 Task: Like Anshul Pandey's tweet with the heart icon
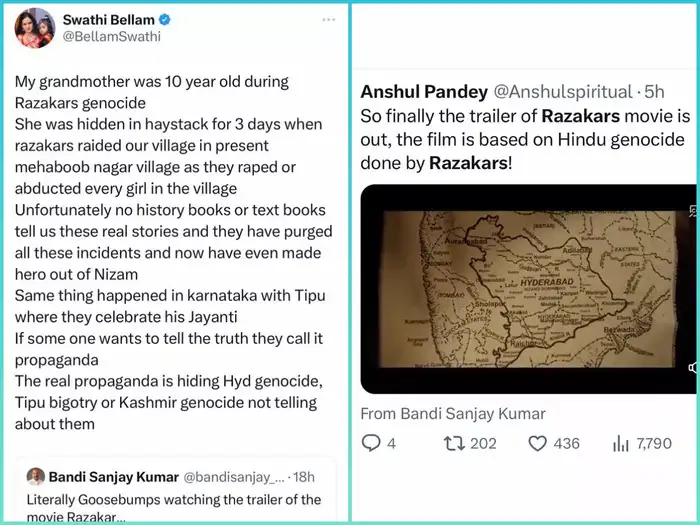click(537, 442)
